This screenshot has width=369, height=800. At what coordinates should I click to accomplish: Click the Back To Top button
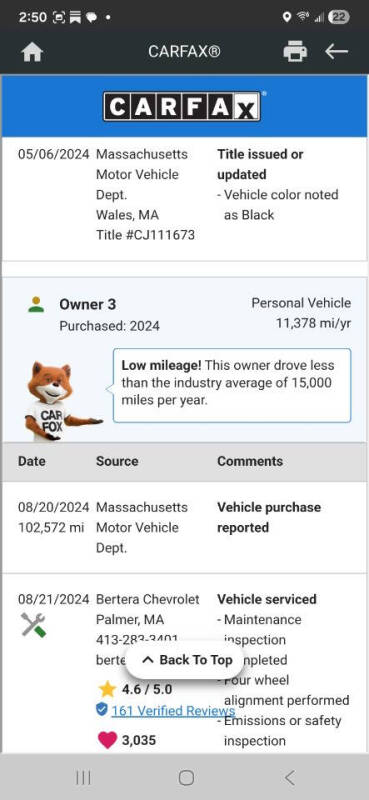pos(185,660)
